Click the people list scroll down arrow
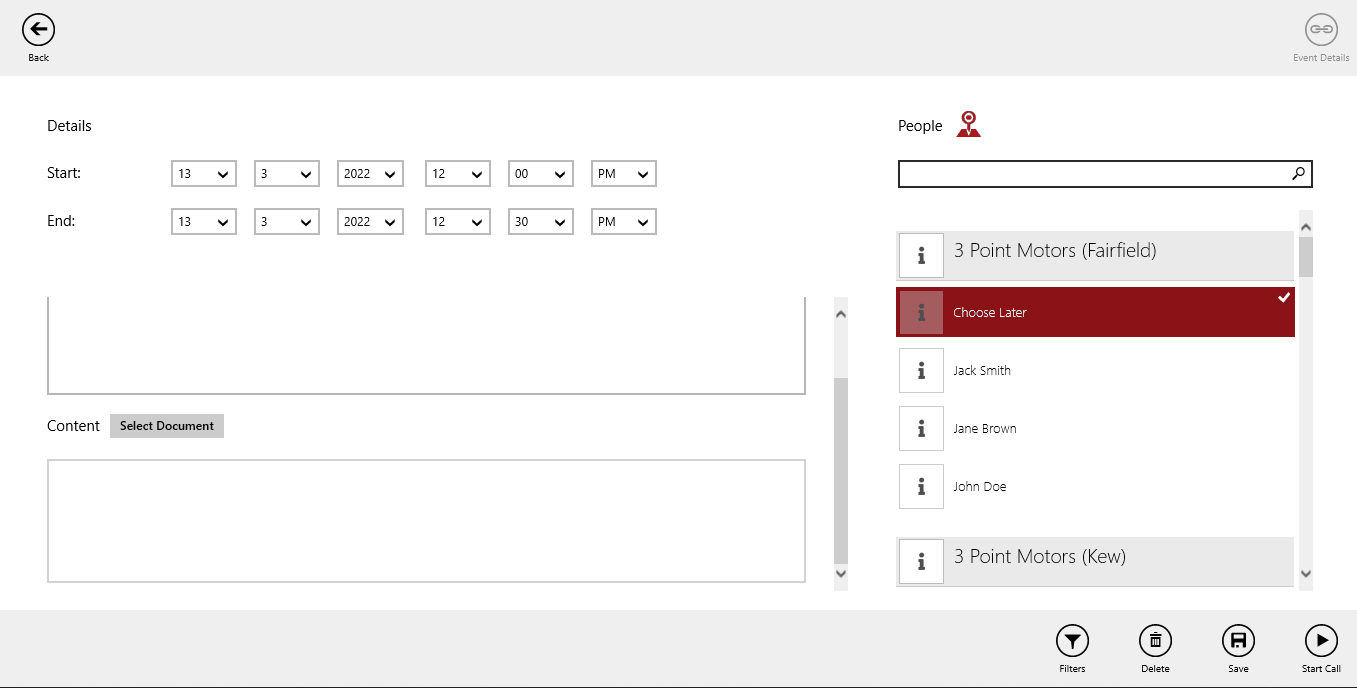The image size is (1357, 688). (1305, 574)
